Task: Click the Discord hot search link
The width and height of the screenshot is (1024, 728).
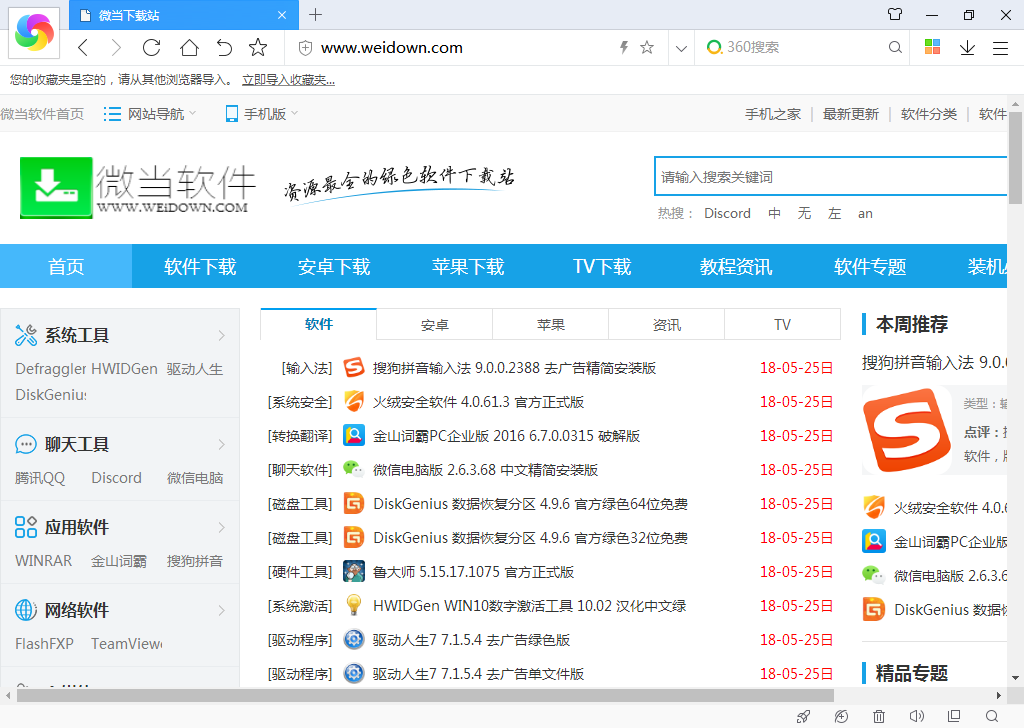Action: coord(727,214)
